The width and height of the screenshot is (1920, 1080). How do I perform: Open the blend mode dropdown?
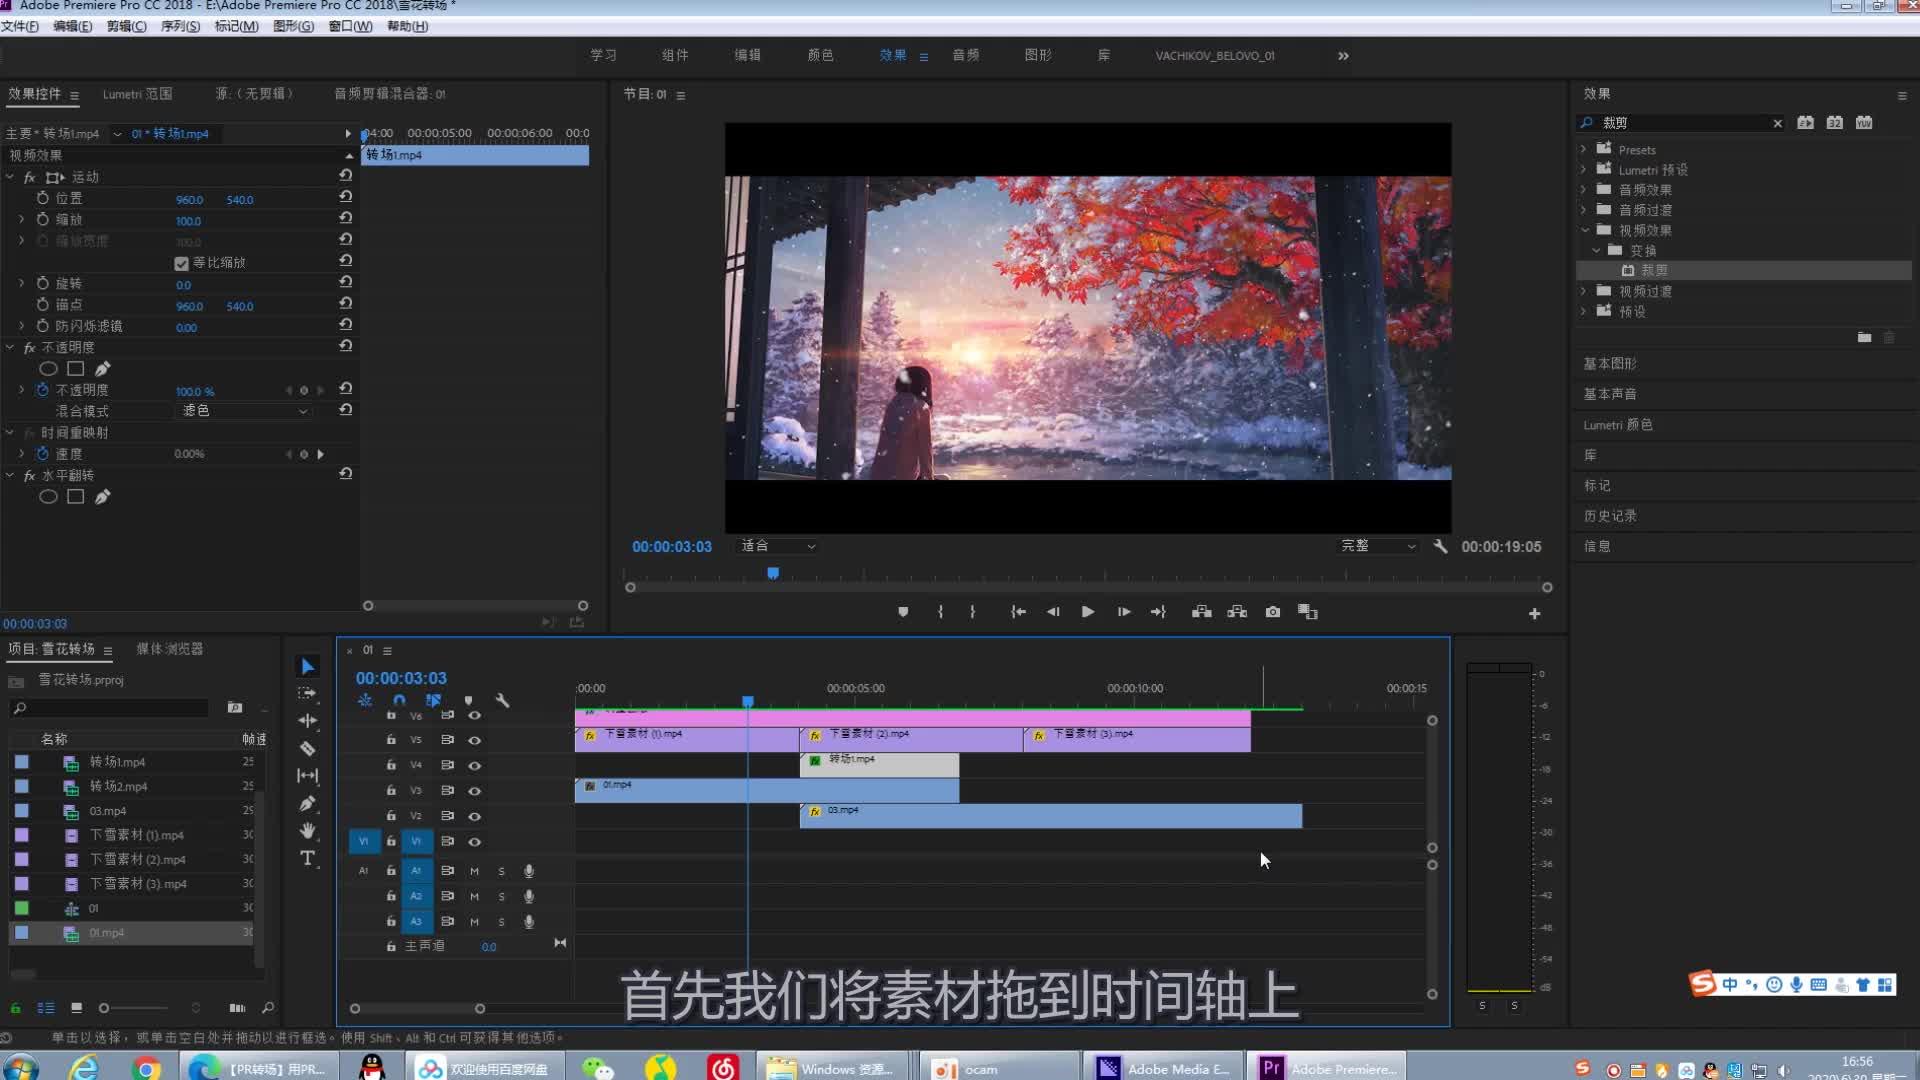[244, 411]
